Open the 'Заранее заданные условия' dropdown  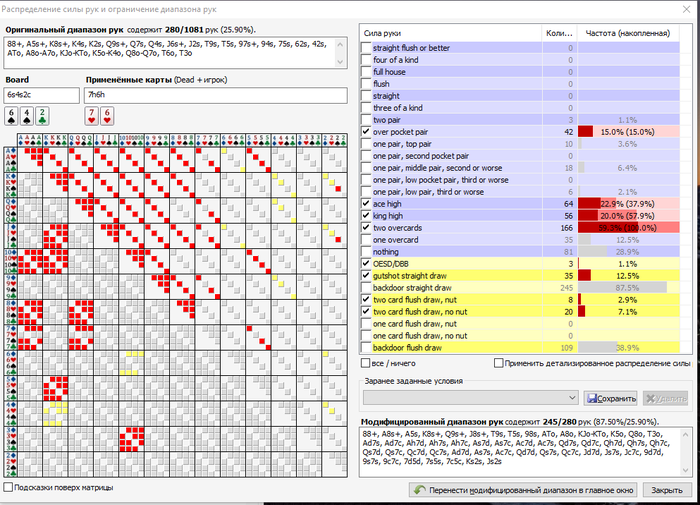471,397
